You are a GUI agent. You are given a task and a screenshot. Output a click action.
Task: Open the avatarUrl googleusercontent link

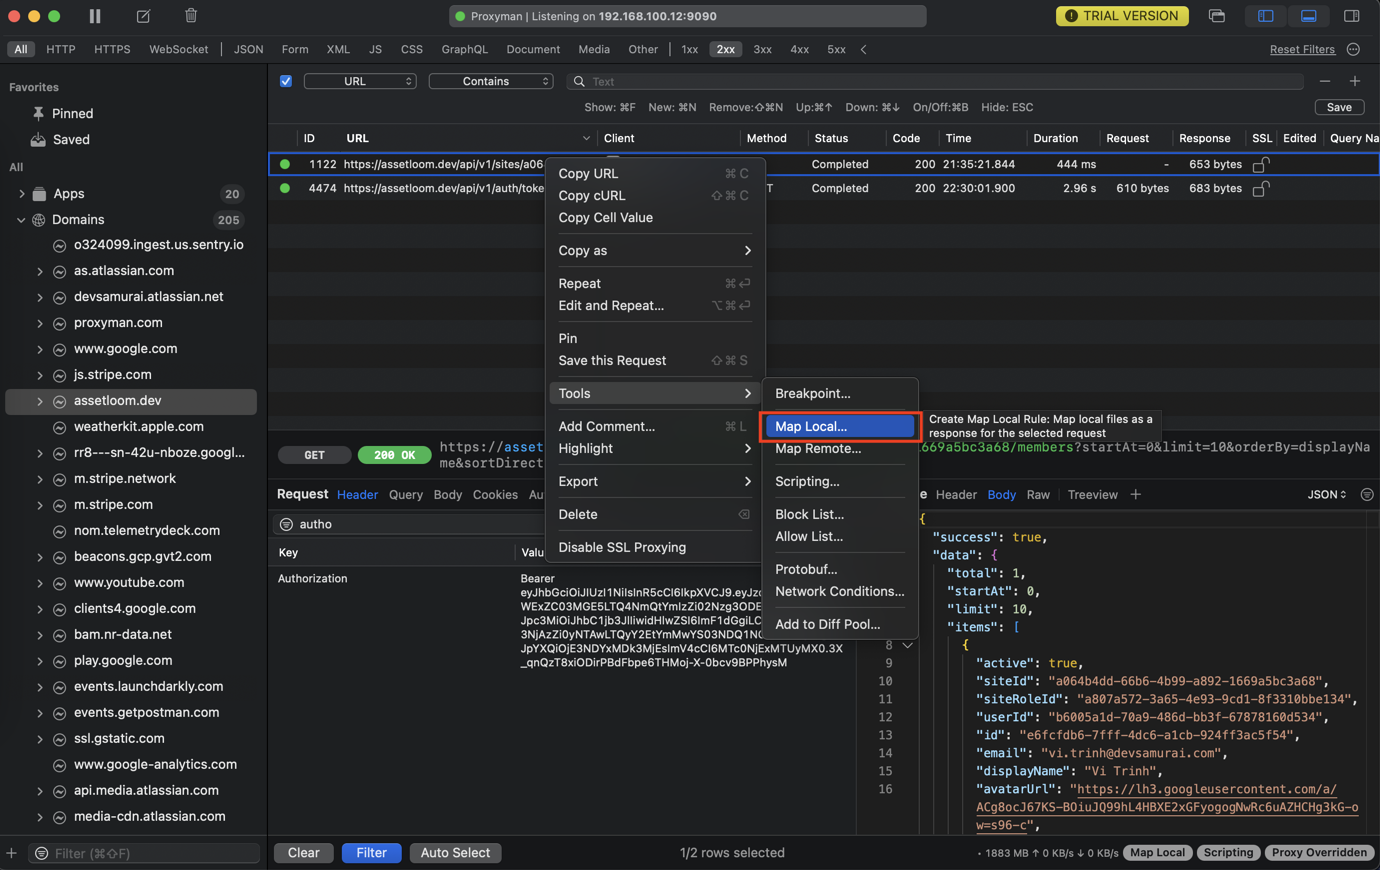[x=1167, y=807]
